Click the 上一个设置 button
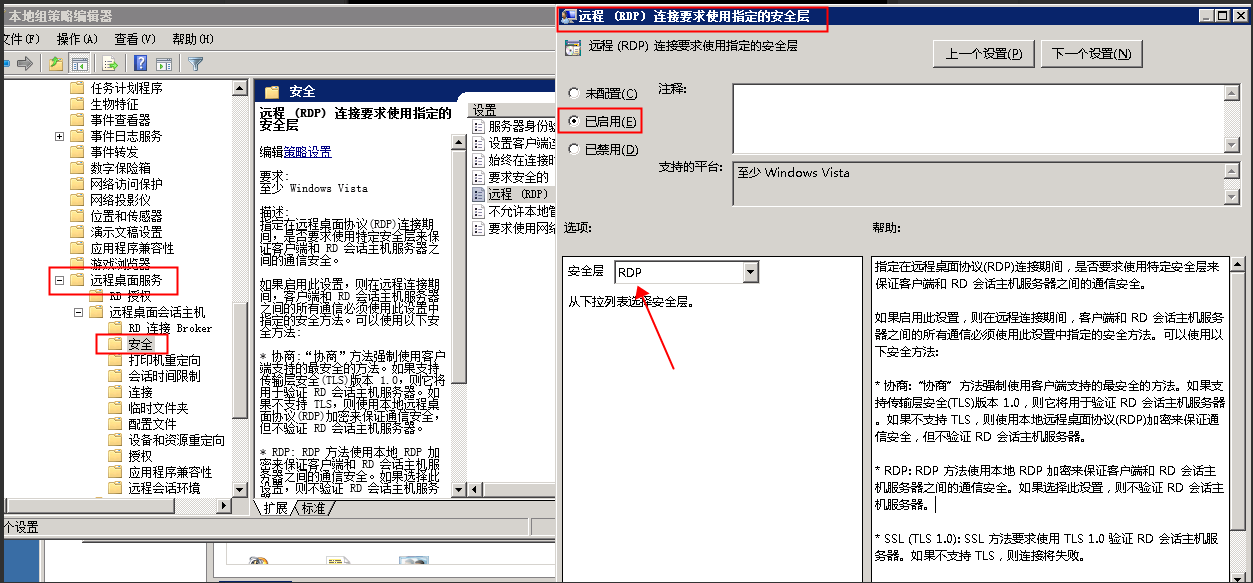 pos(983,54)
